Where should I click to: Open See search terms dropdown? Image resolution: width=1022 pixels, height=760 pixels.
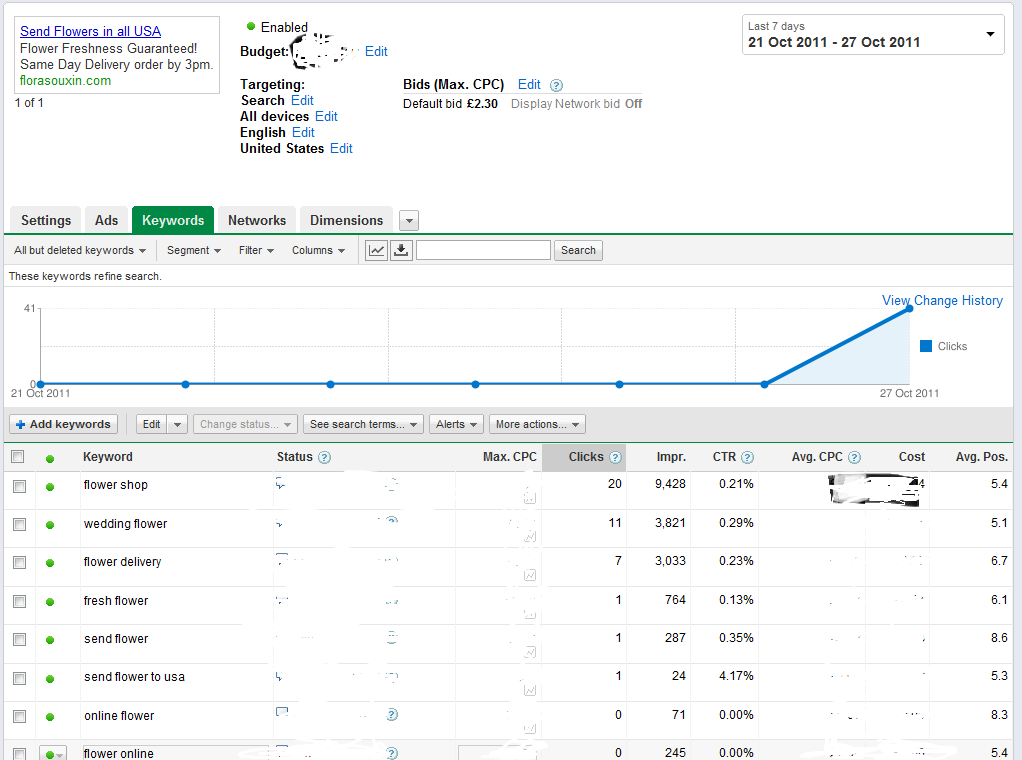point(363,424)
